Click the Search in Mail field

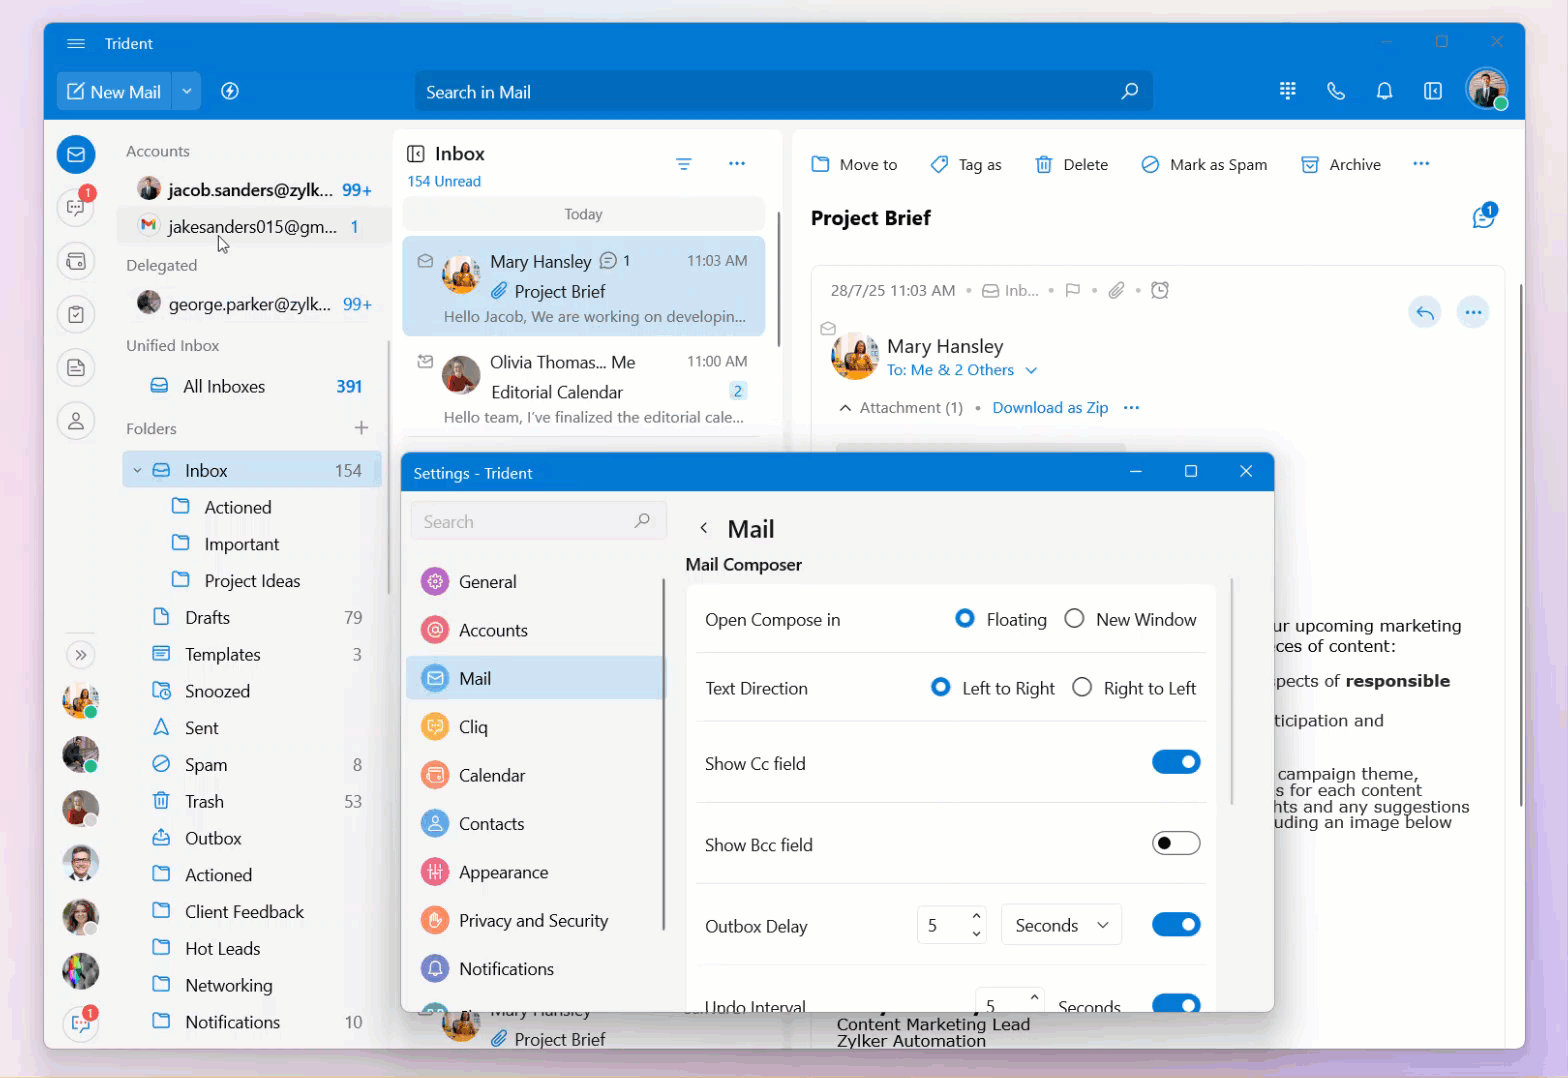pos(783,91)
